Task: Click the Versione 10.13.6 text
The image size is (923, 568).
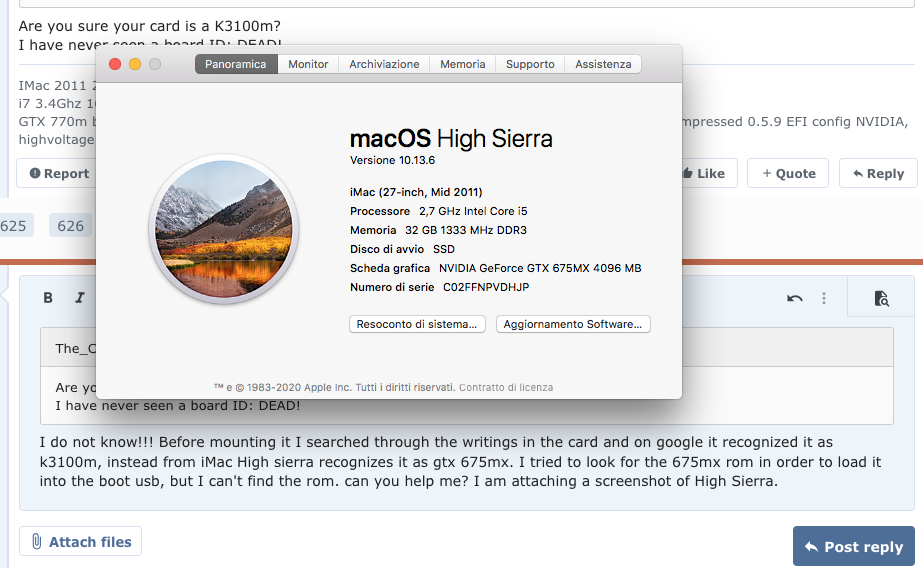Action: (393, 160)
